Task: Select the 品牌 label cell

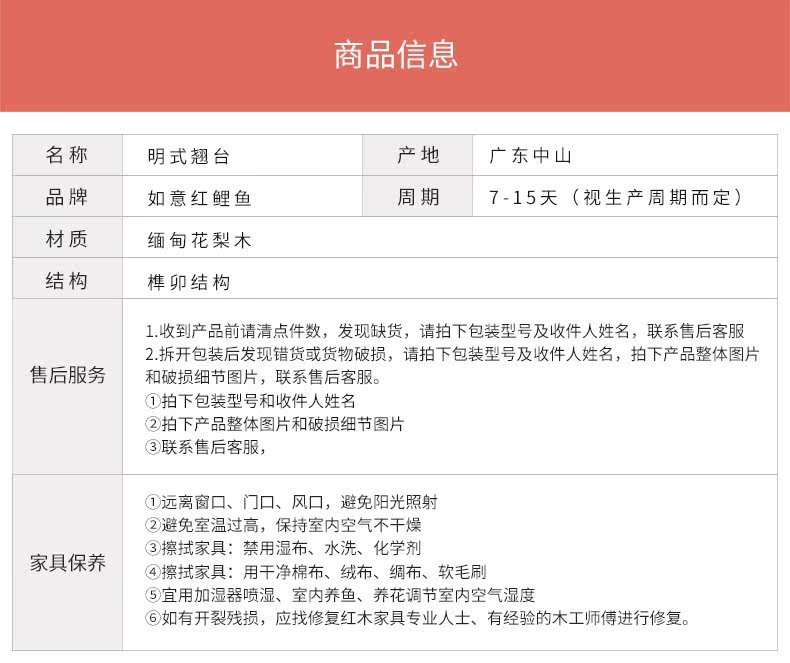Action: [x=67, y=196]
